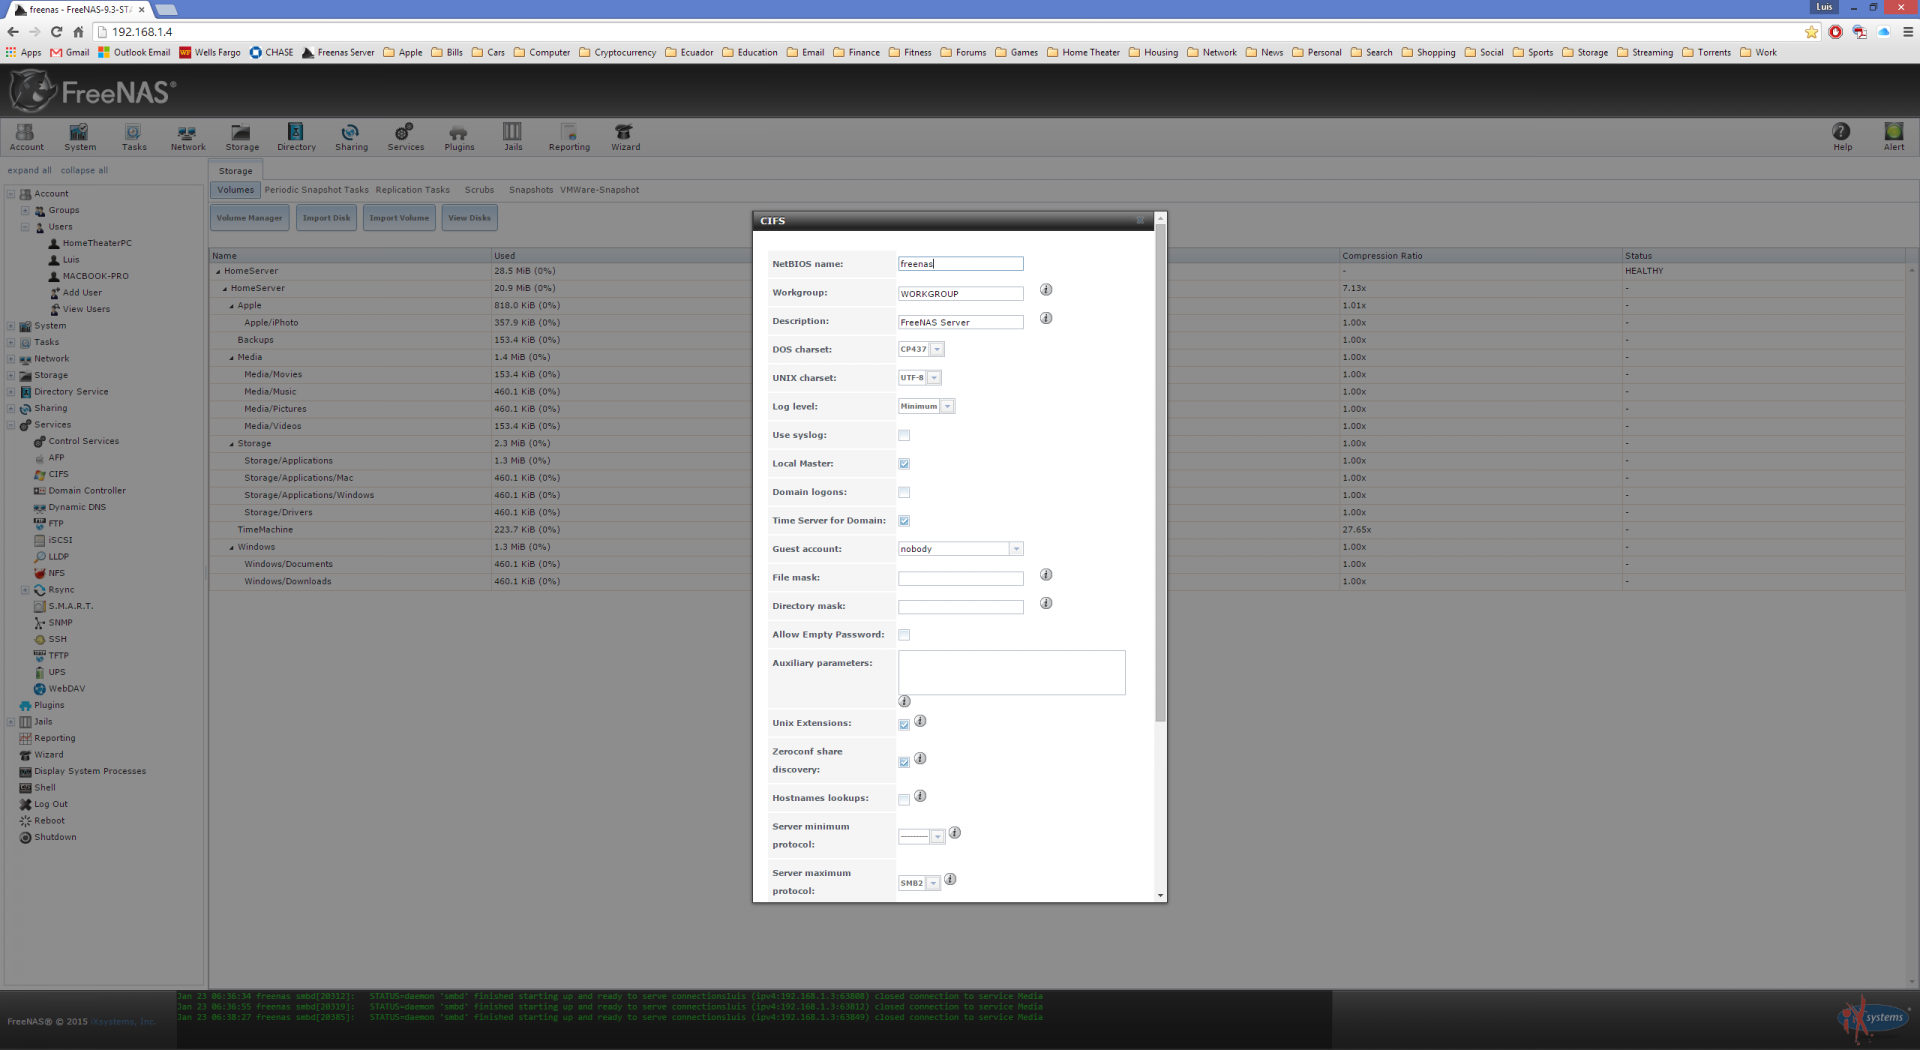This screenshot has height=1050, width=1920.
Task: Reload the browser page
Action: click(x=56, y=32)
